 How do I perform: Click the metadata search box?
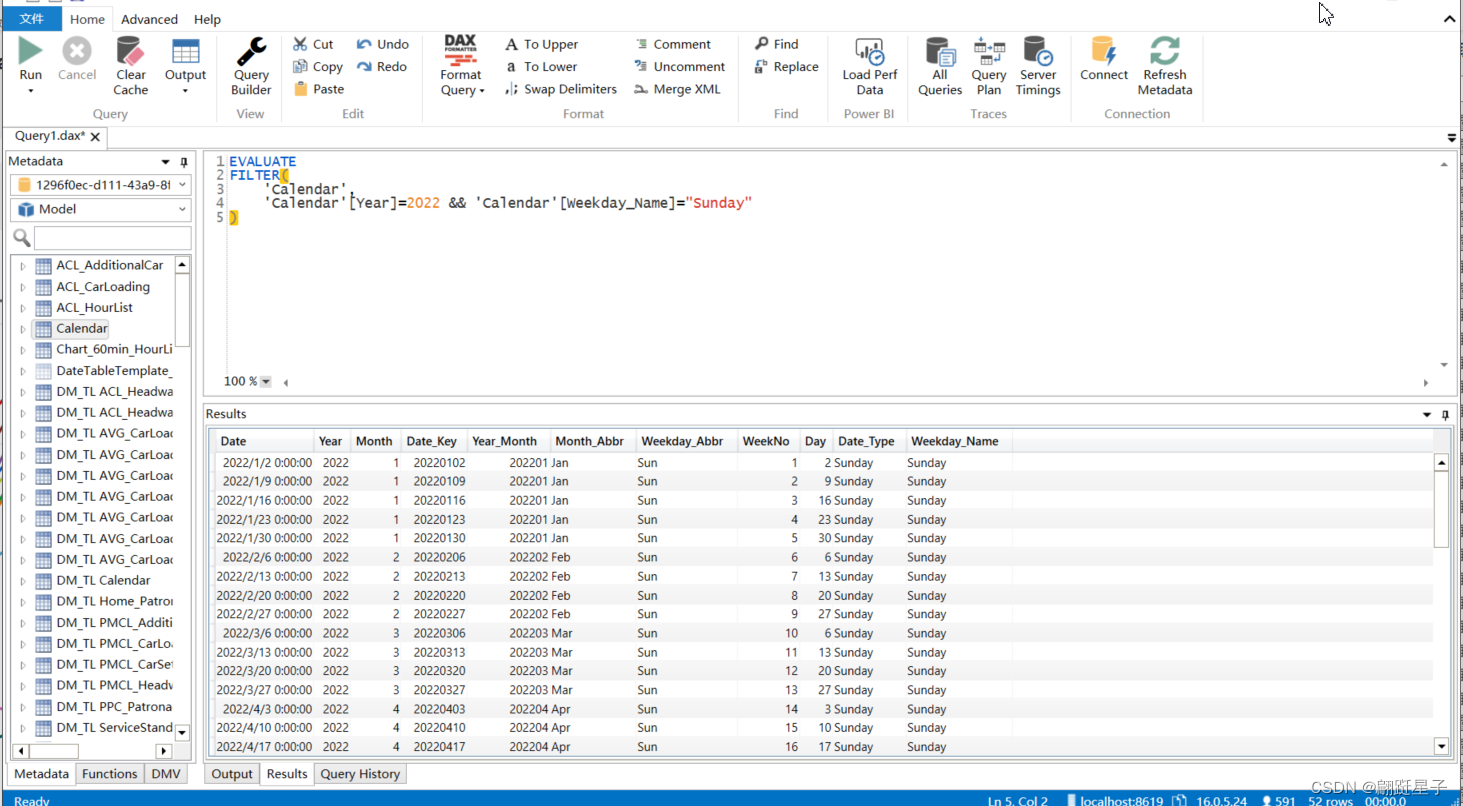[x=110, y=238]
